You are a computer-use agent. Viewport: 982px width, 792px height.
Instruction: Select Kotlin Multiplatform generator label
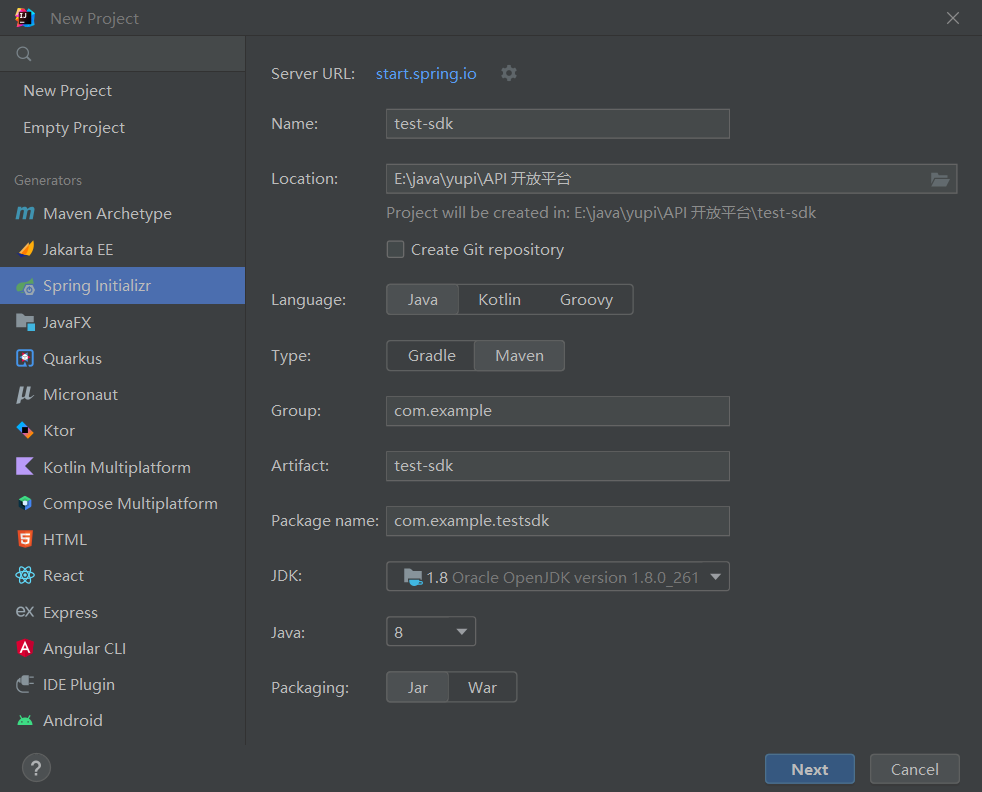[x=116, y=467]
